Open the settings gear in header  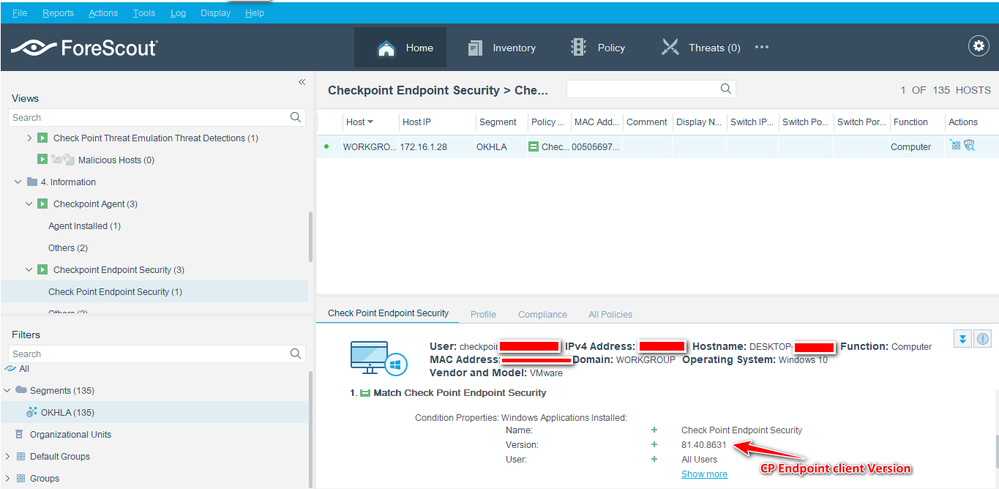(x=977, y=46)
